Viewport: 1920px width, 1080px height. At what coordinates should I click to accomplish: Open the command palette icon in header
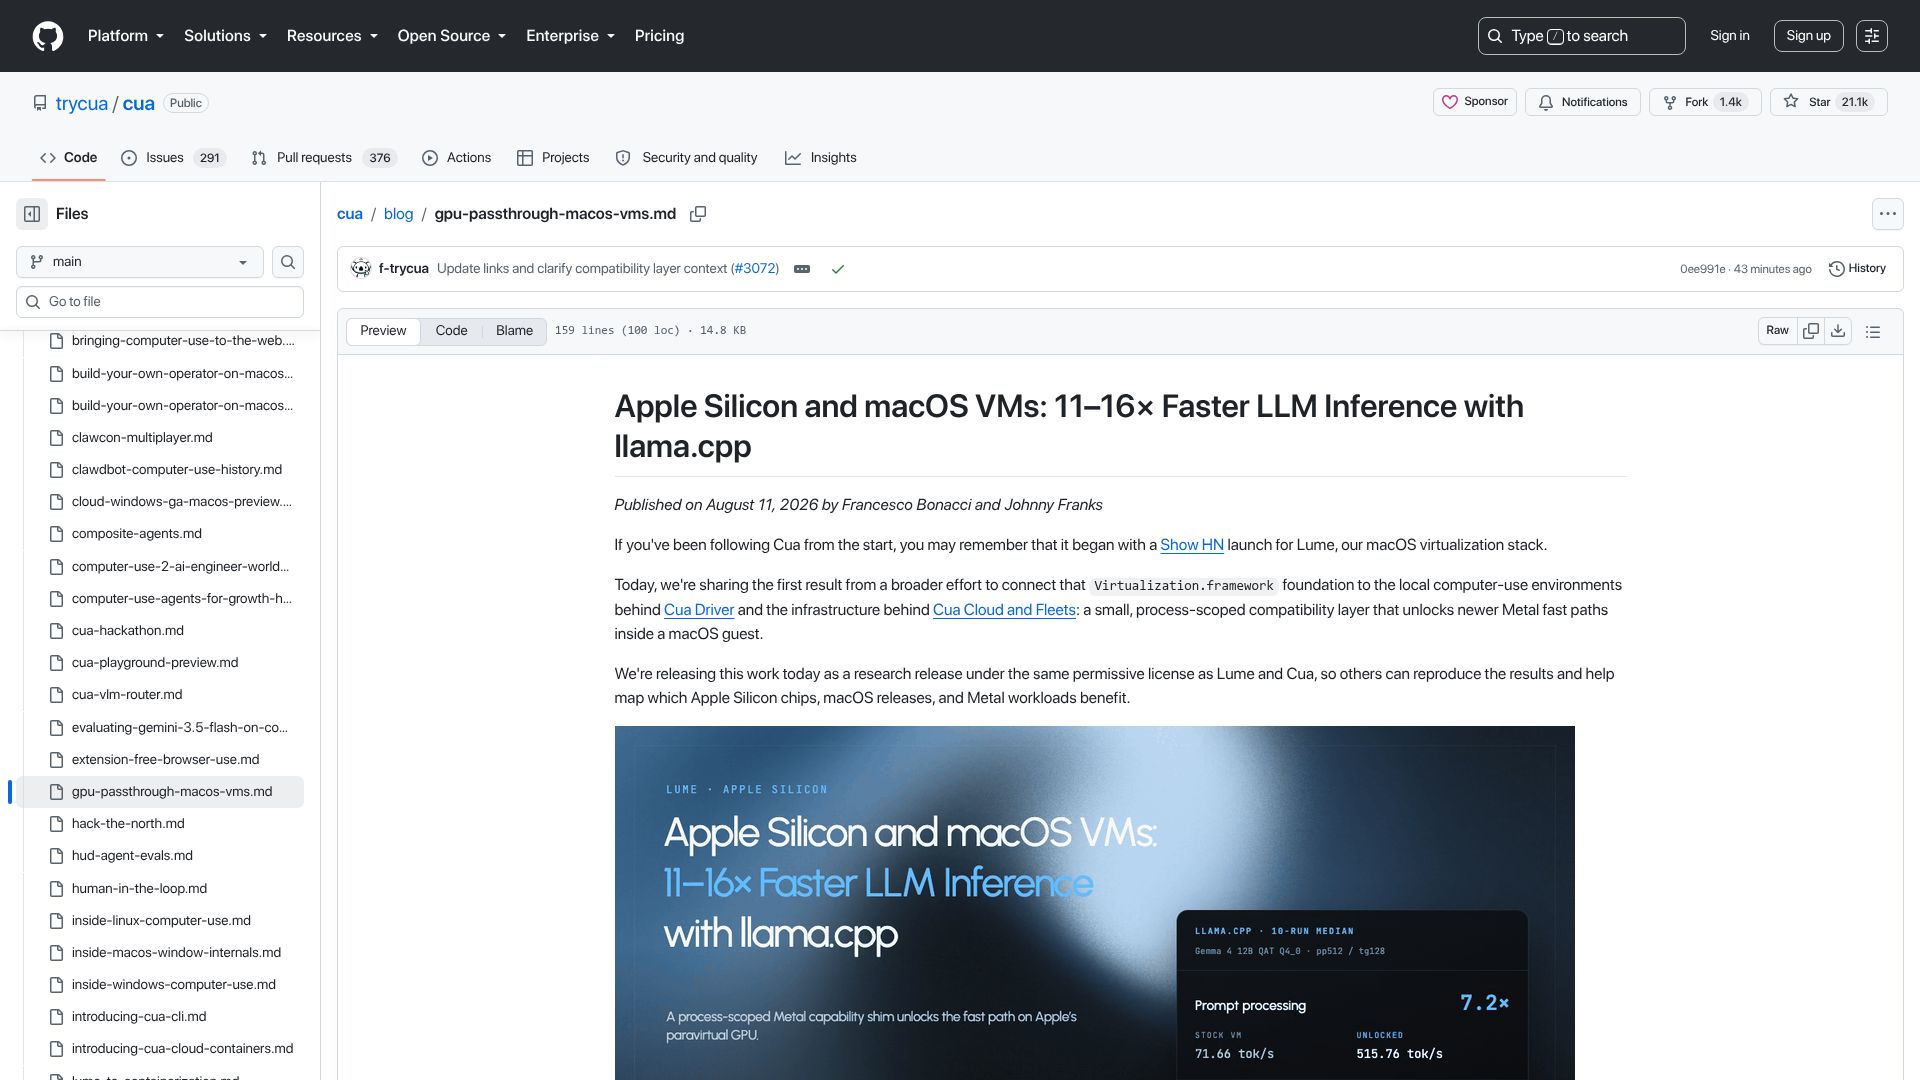point(1872,36)
